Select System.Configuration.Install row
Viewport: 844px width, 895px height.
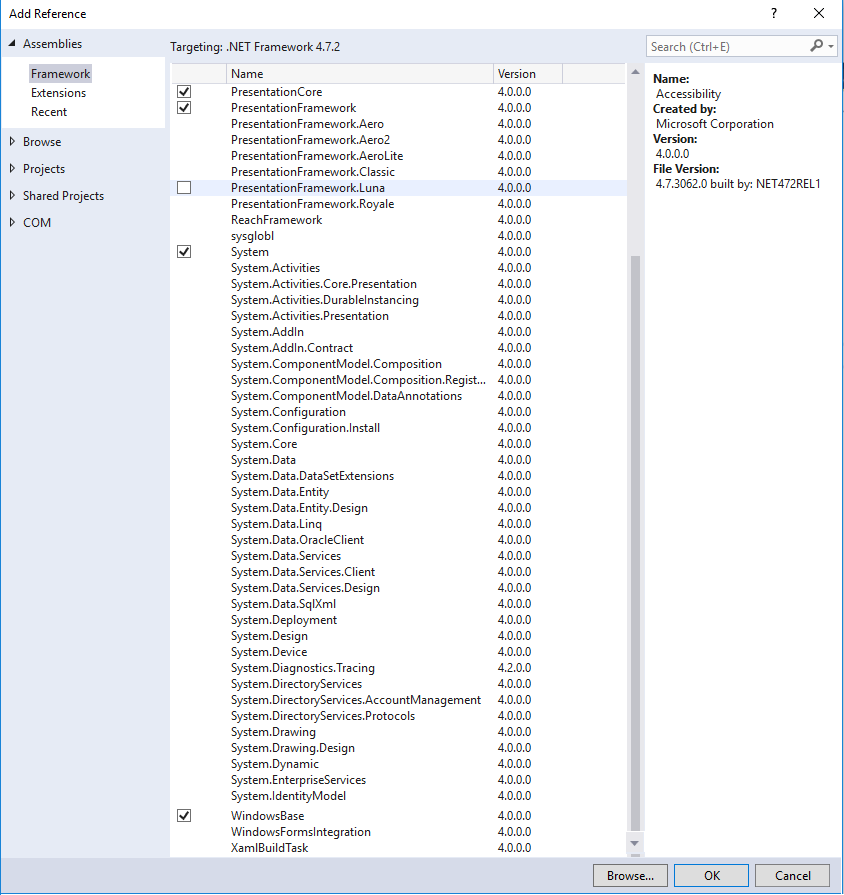click(398, 427)
